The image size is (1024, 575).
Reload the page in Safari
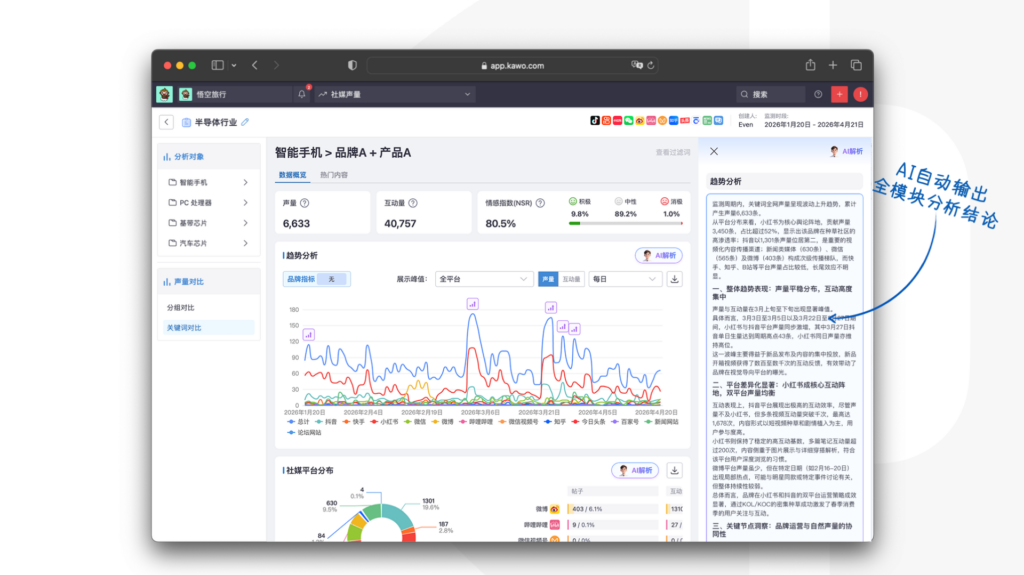click(651, 65)
